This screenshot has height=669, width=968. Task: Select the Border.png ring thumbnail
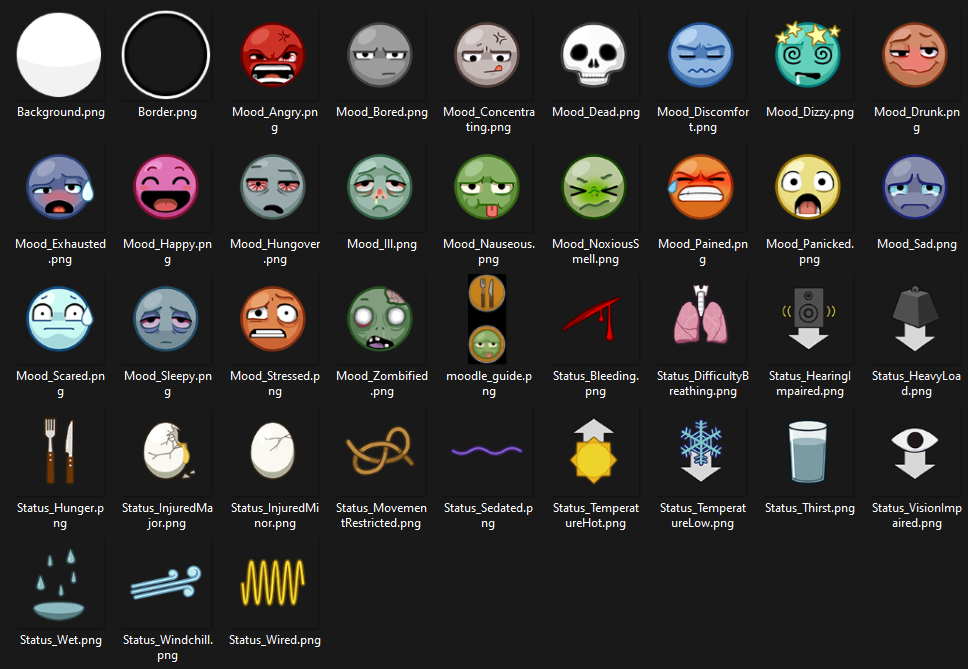click(x=166, y=55)
